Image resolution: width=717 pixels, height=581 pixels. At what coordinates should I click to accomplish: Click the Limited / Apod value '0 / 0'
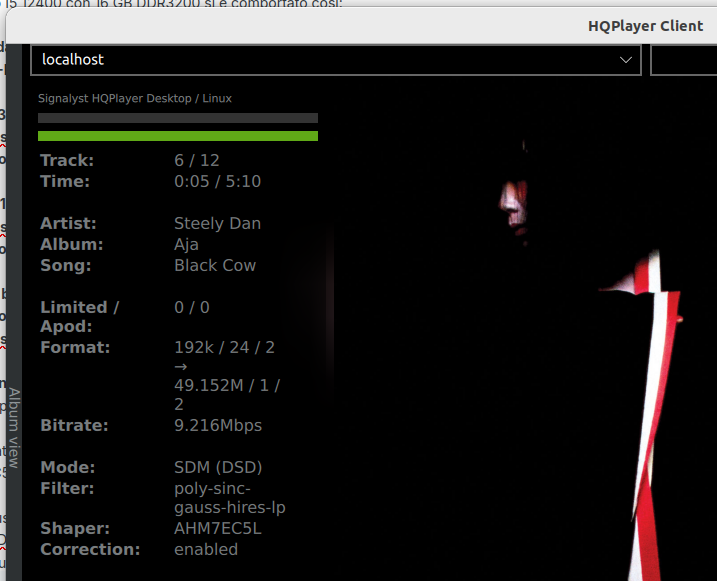click(x=192, y=307)
